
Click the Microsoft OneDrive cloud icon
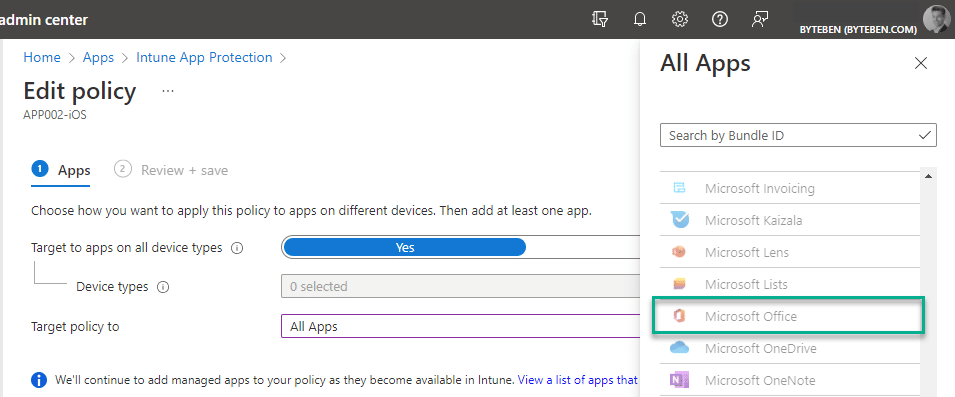click(x=679, y=348)
